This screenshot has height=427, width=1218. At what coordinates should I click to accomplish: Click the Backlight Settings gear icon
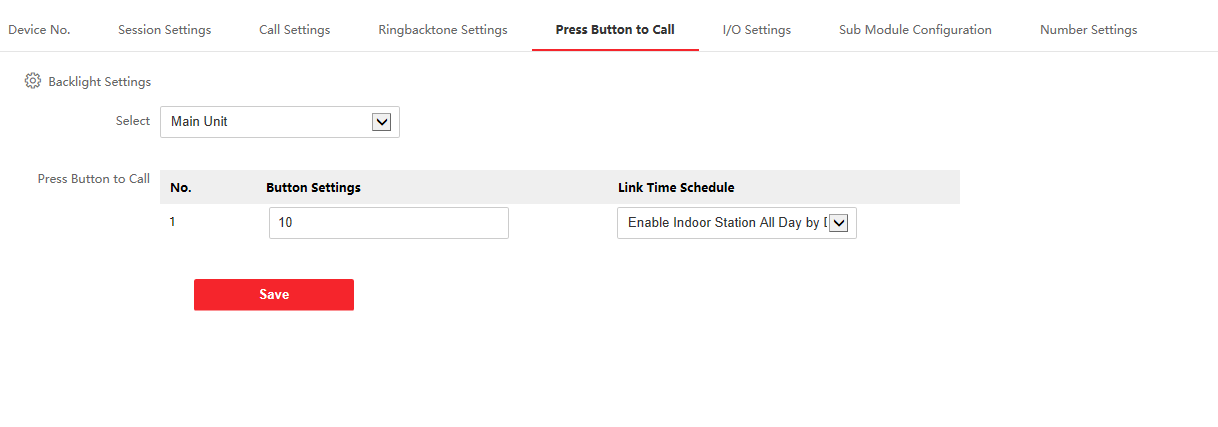coord(32,81)
